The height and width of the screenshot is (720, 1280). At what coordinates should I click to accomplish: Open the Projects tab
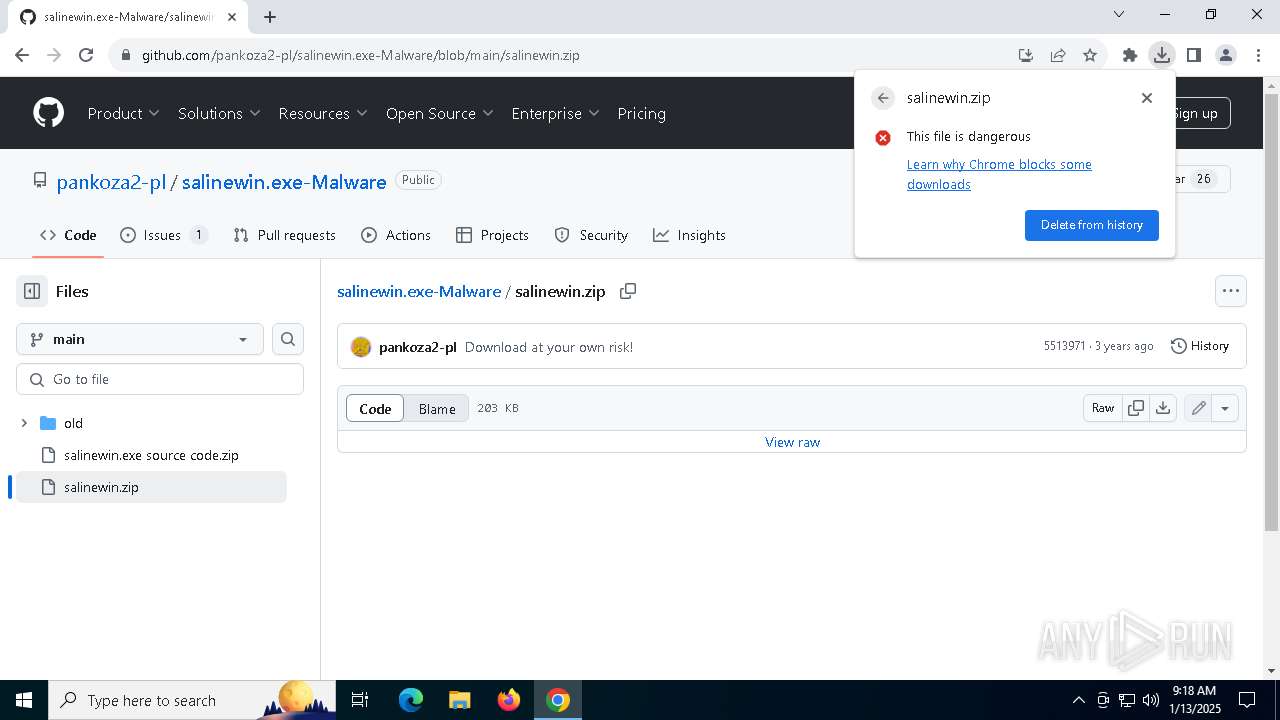pyautogui.click(x=492, y=235)
